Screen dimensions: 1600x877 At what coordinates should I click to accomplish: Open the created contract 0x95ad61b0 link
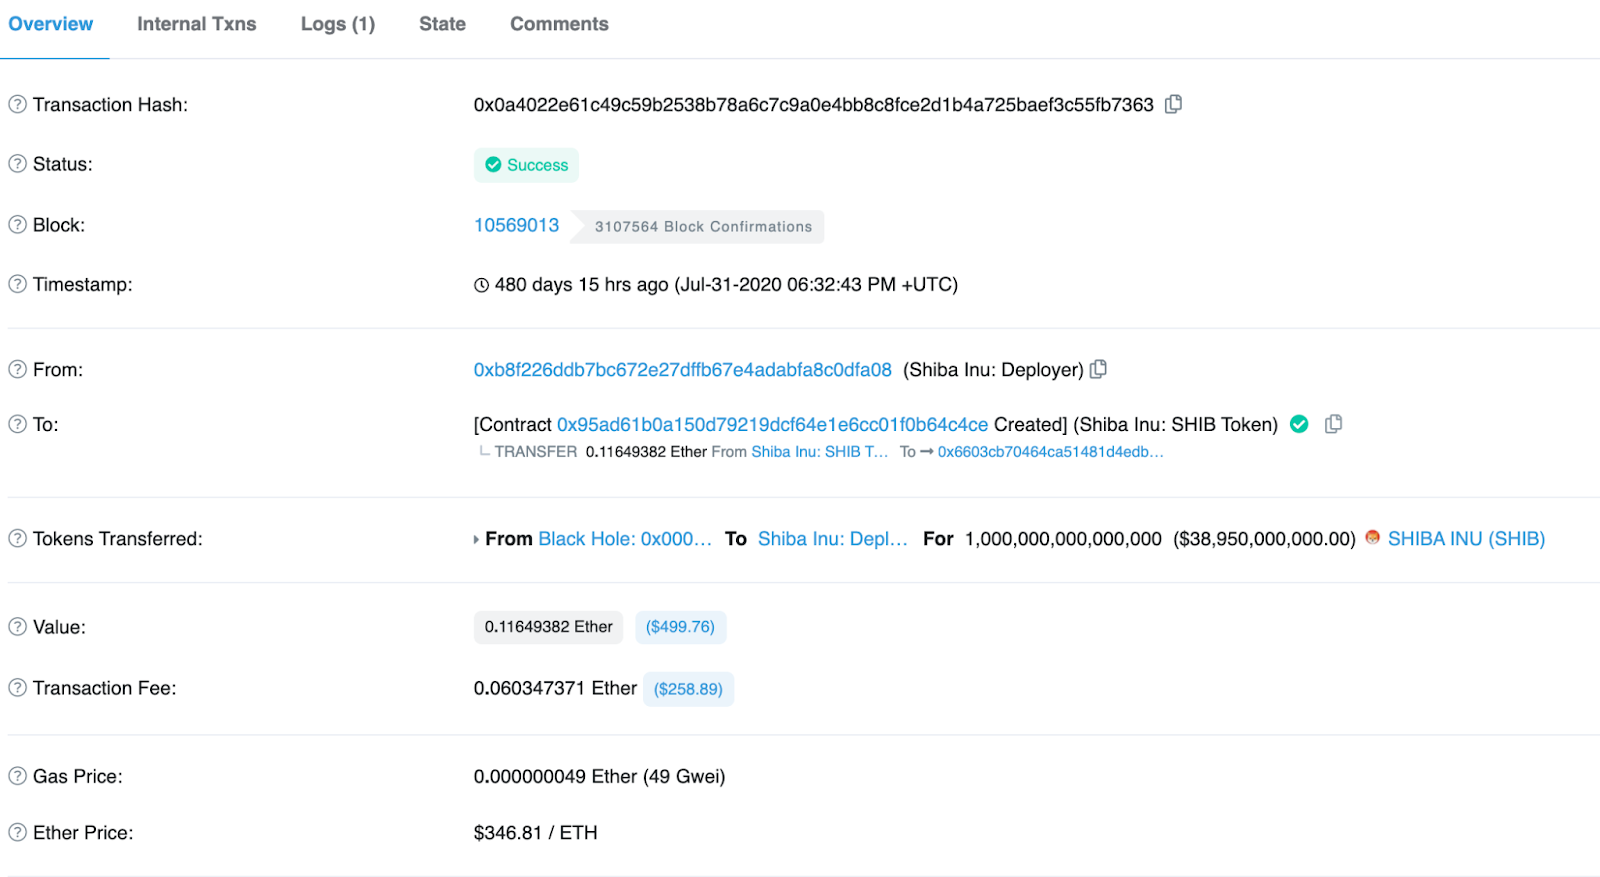click(772, 425)
